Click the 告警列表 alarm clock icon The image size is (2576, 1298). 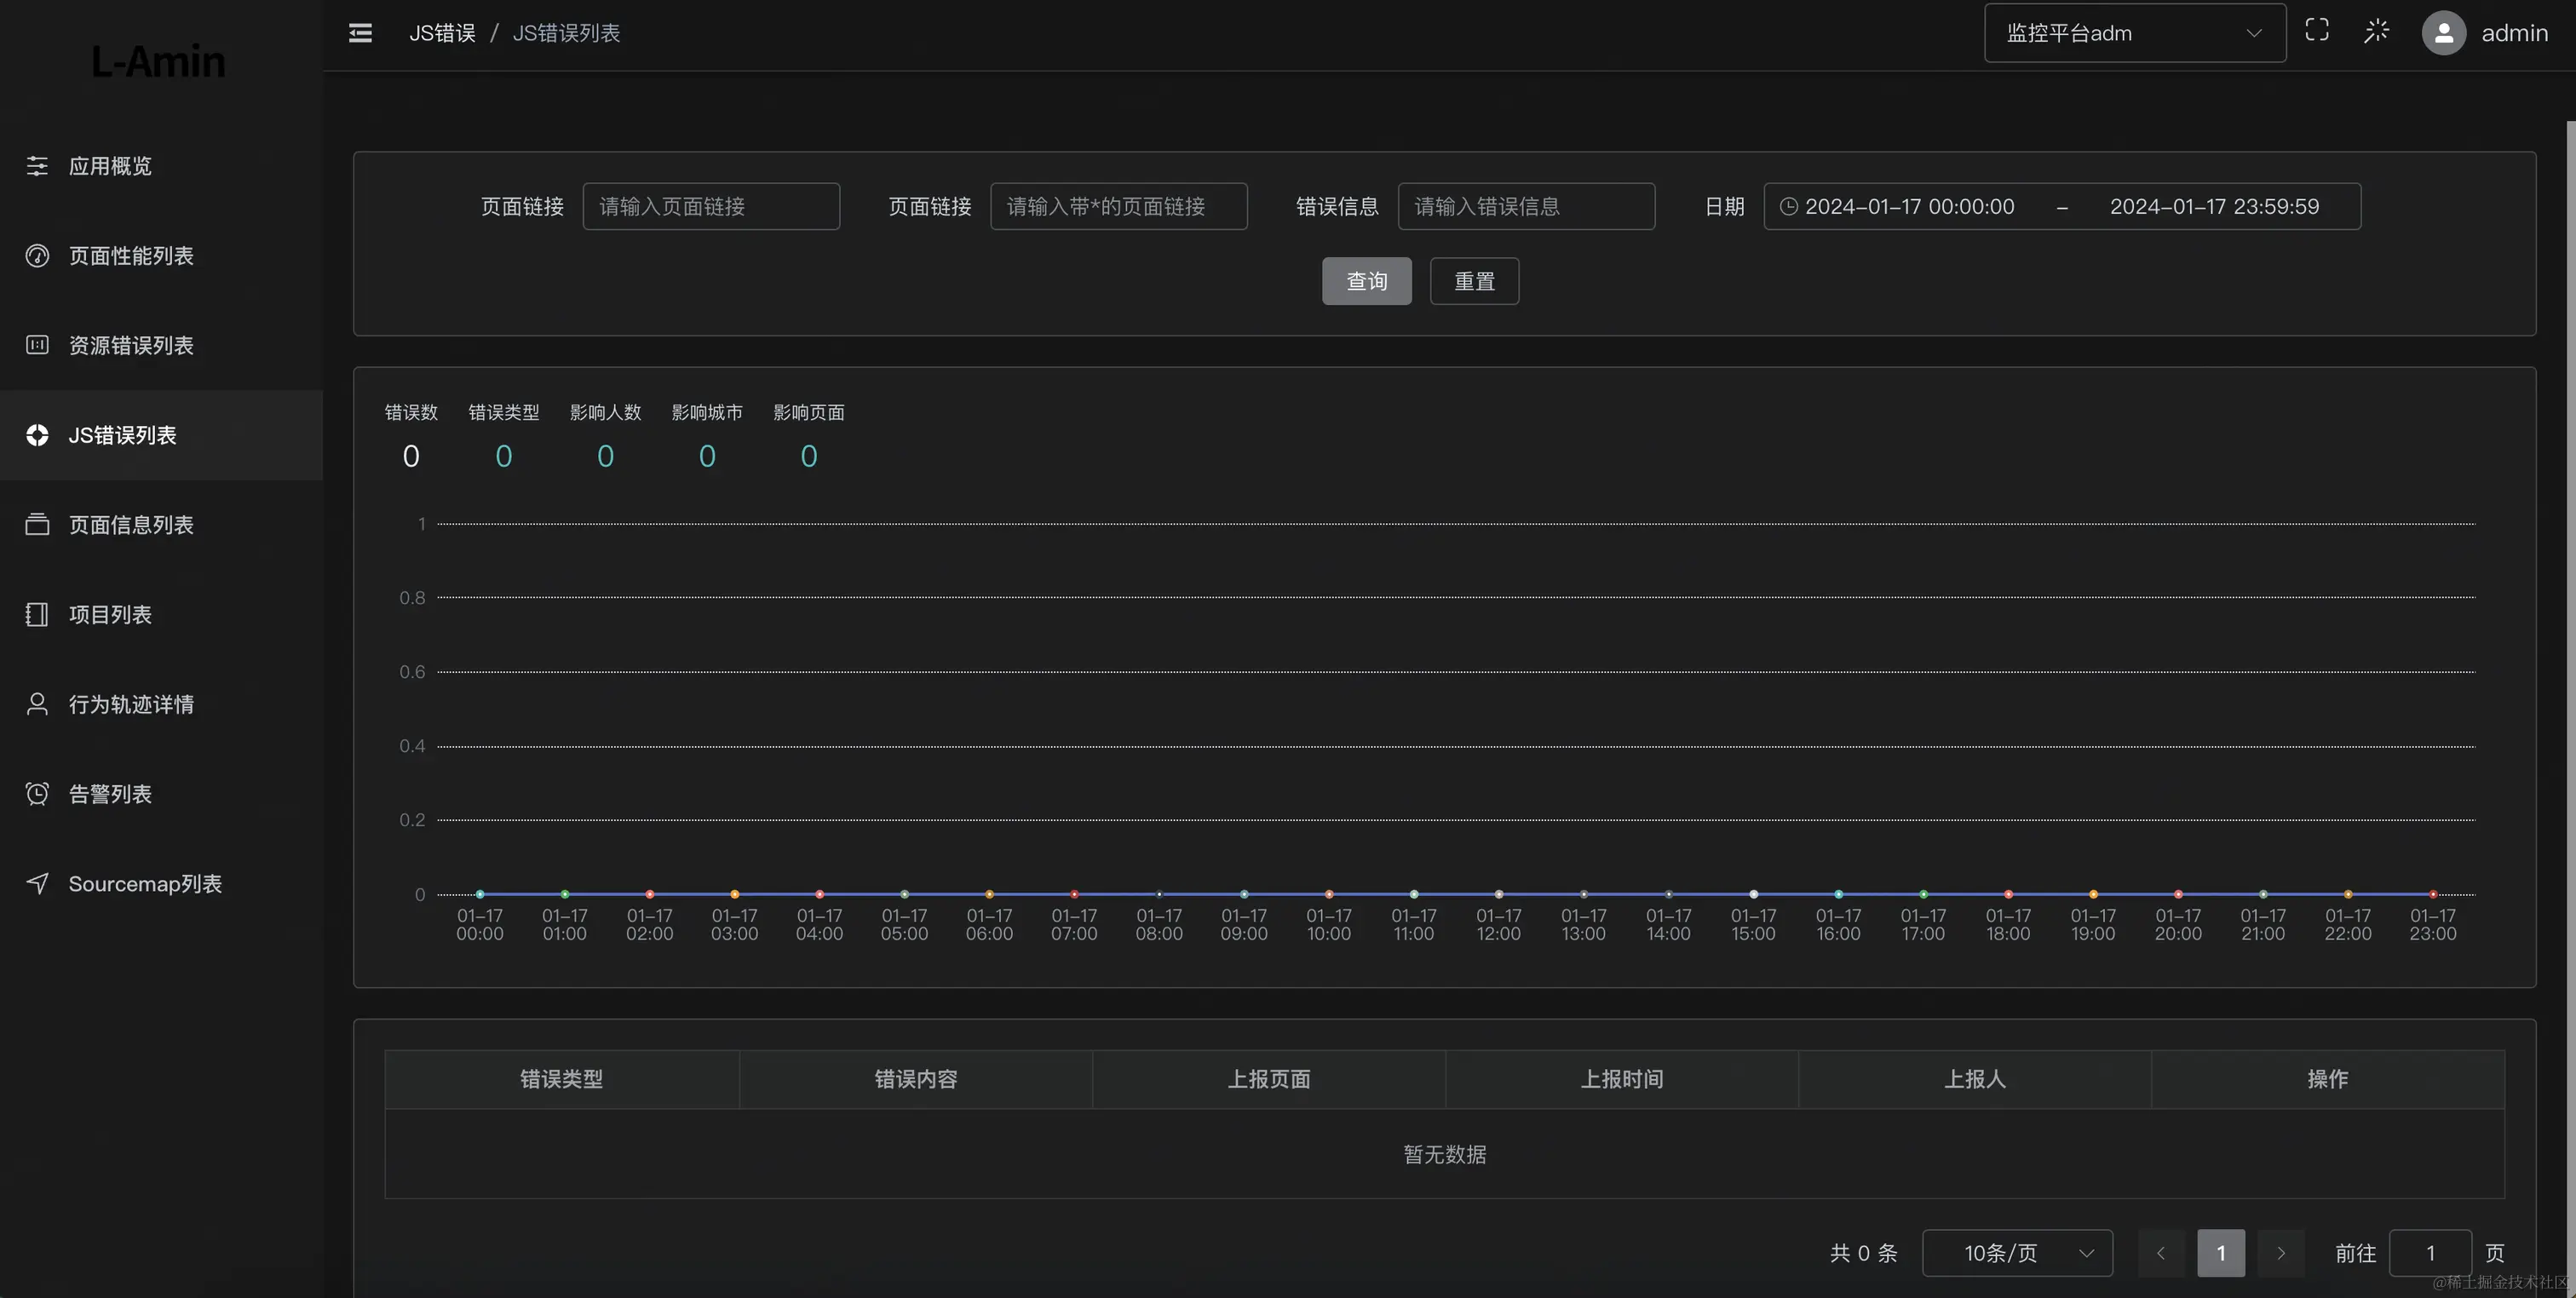37,794
